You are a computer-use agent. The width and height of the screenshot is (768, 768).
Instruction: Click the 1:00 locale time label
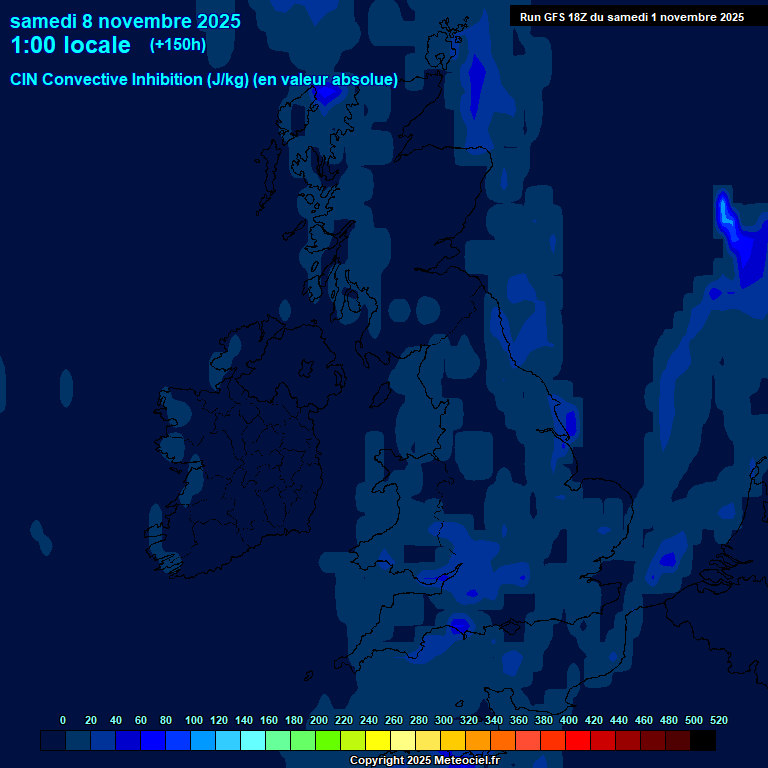click(70, 46)
